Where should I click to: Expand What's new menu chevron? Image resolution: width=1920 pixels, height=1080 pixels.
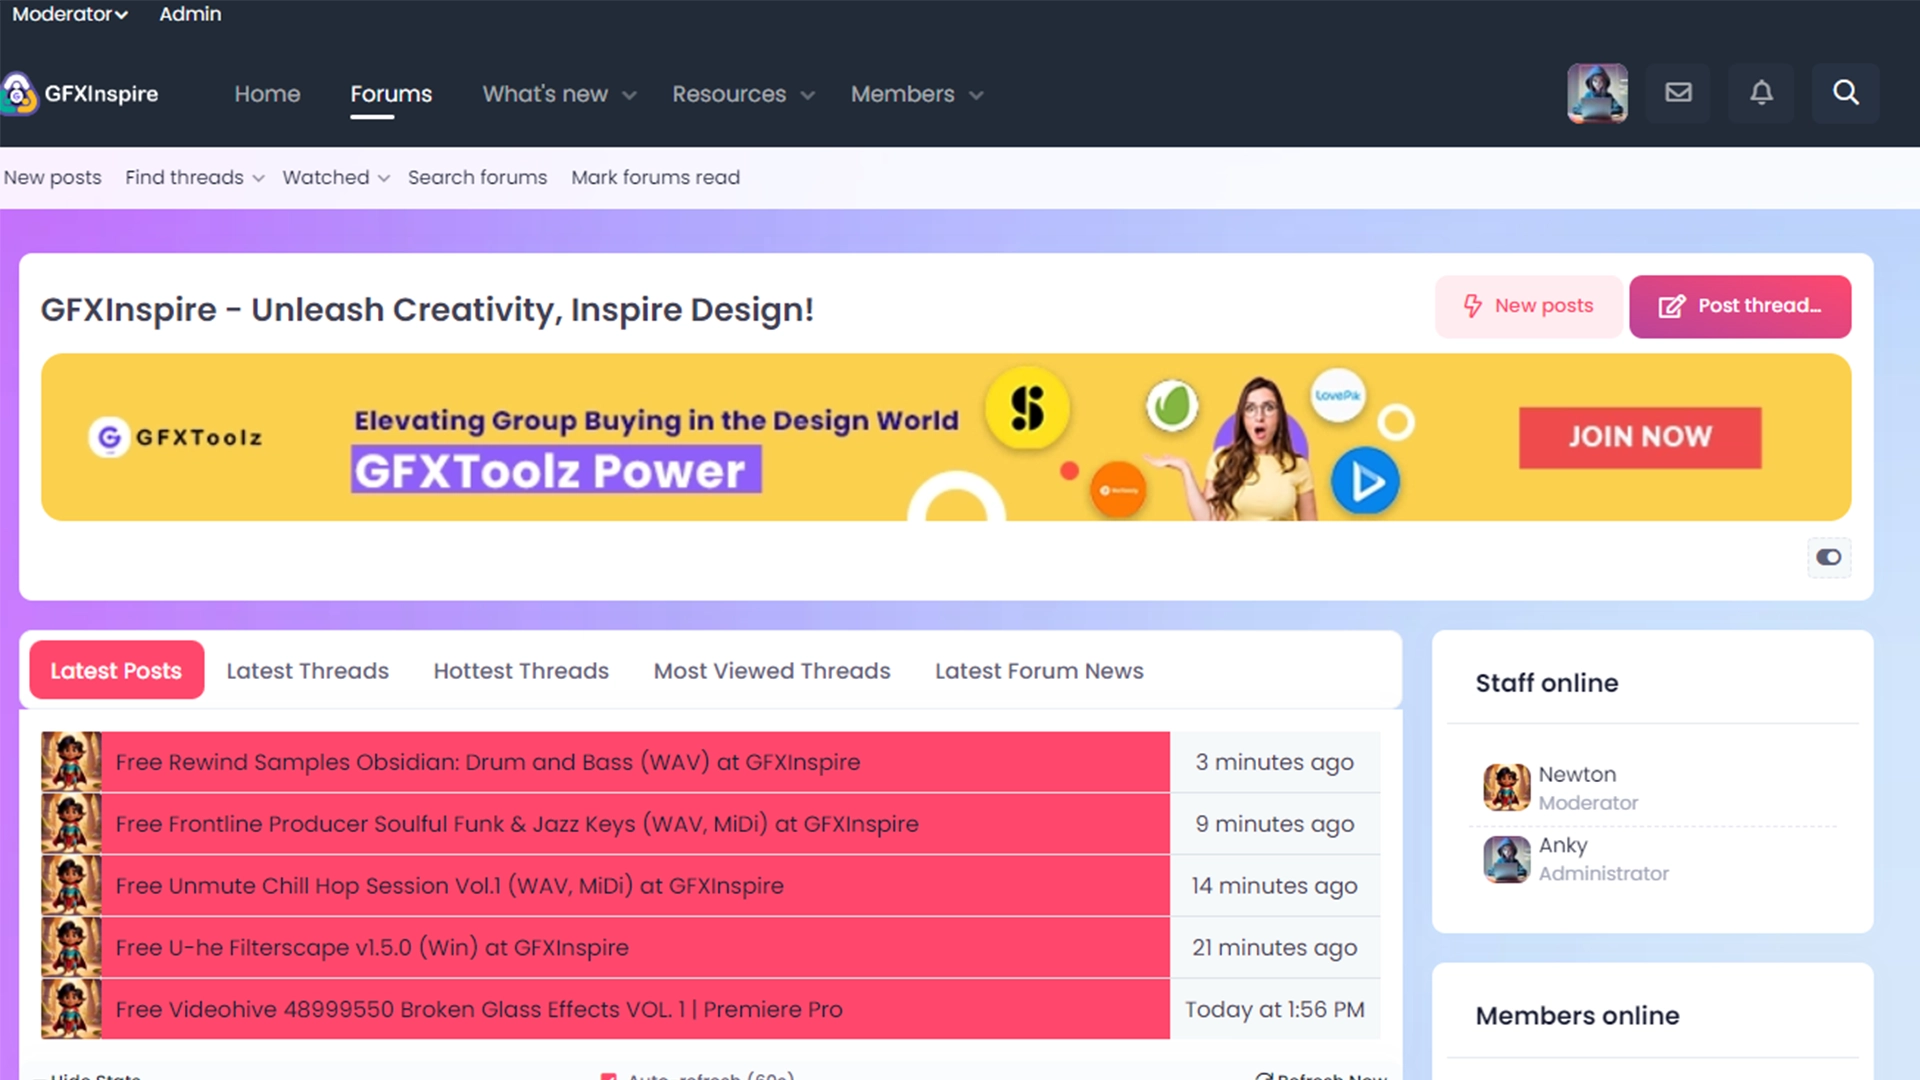629,95
